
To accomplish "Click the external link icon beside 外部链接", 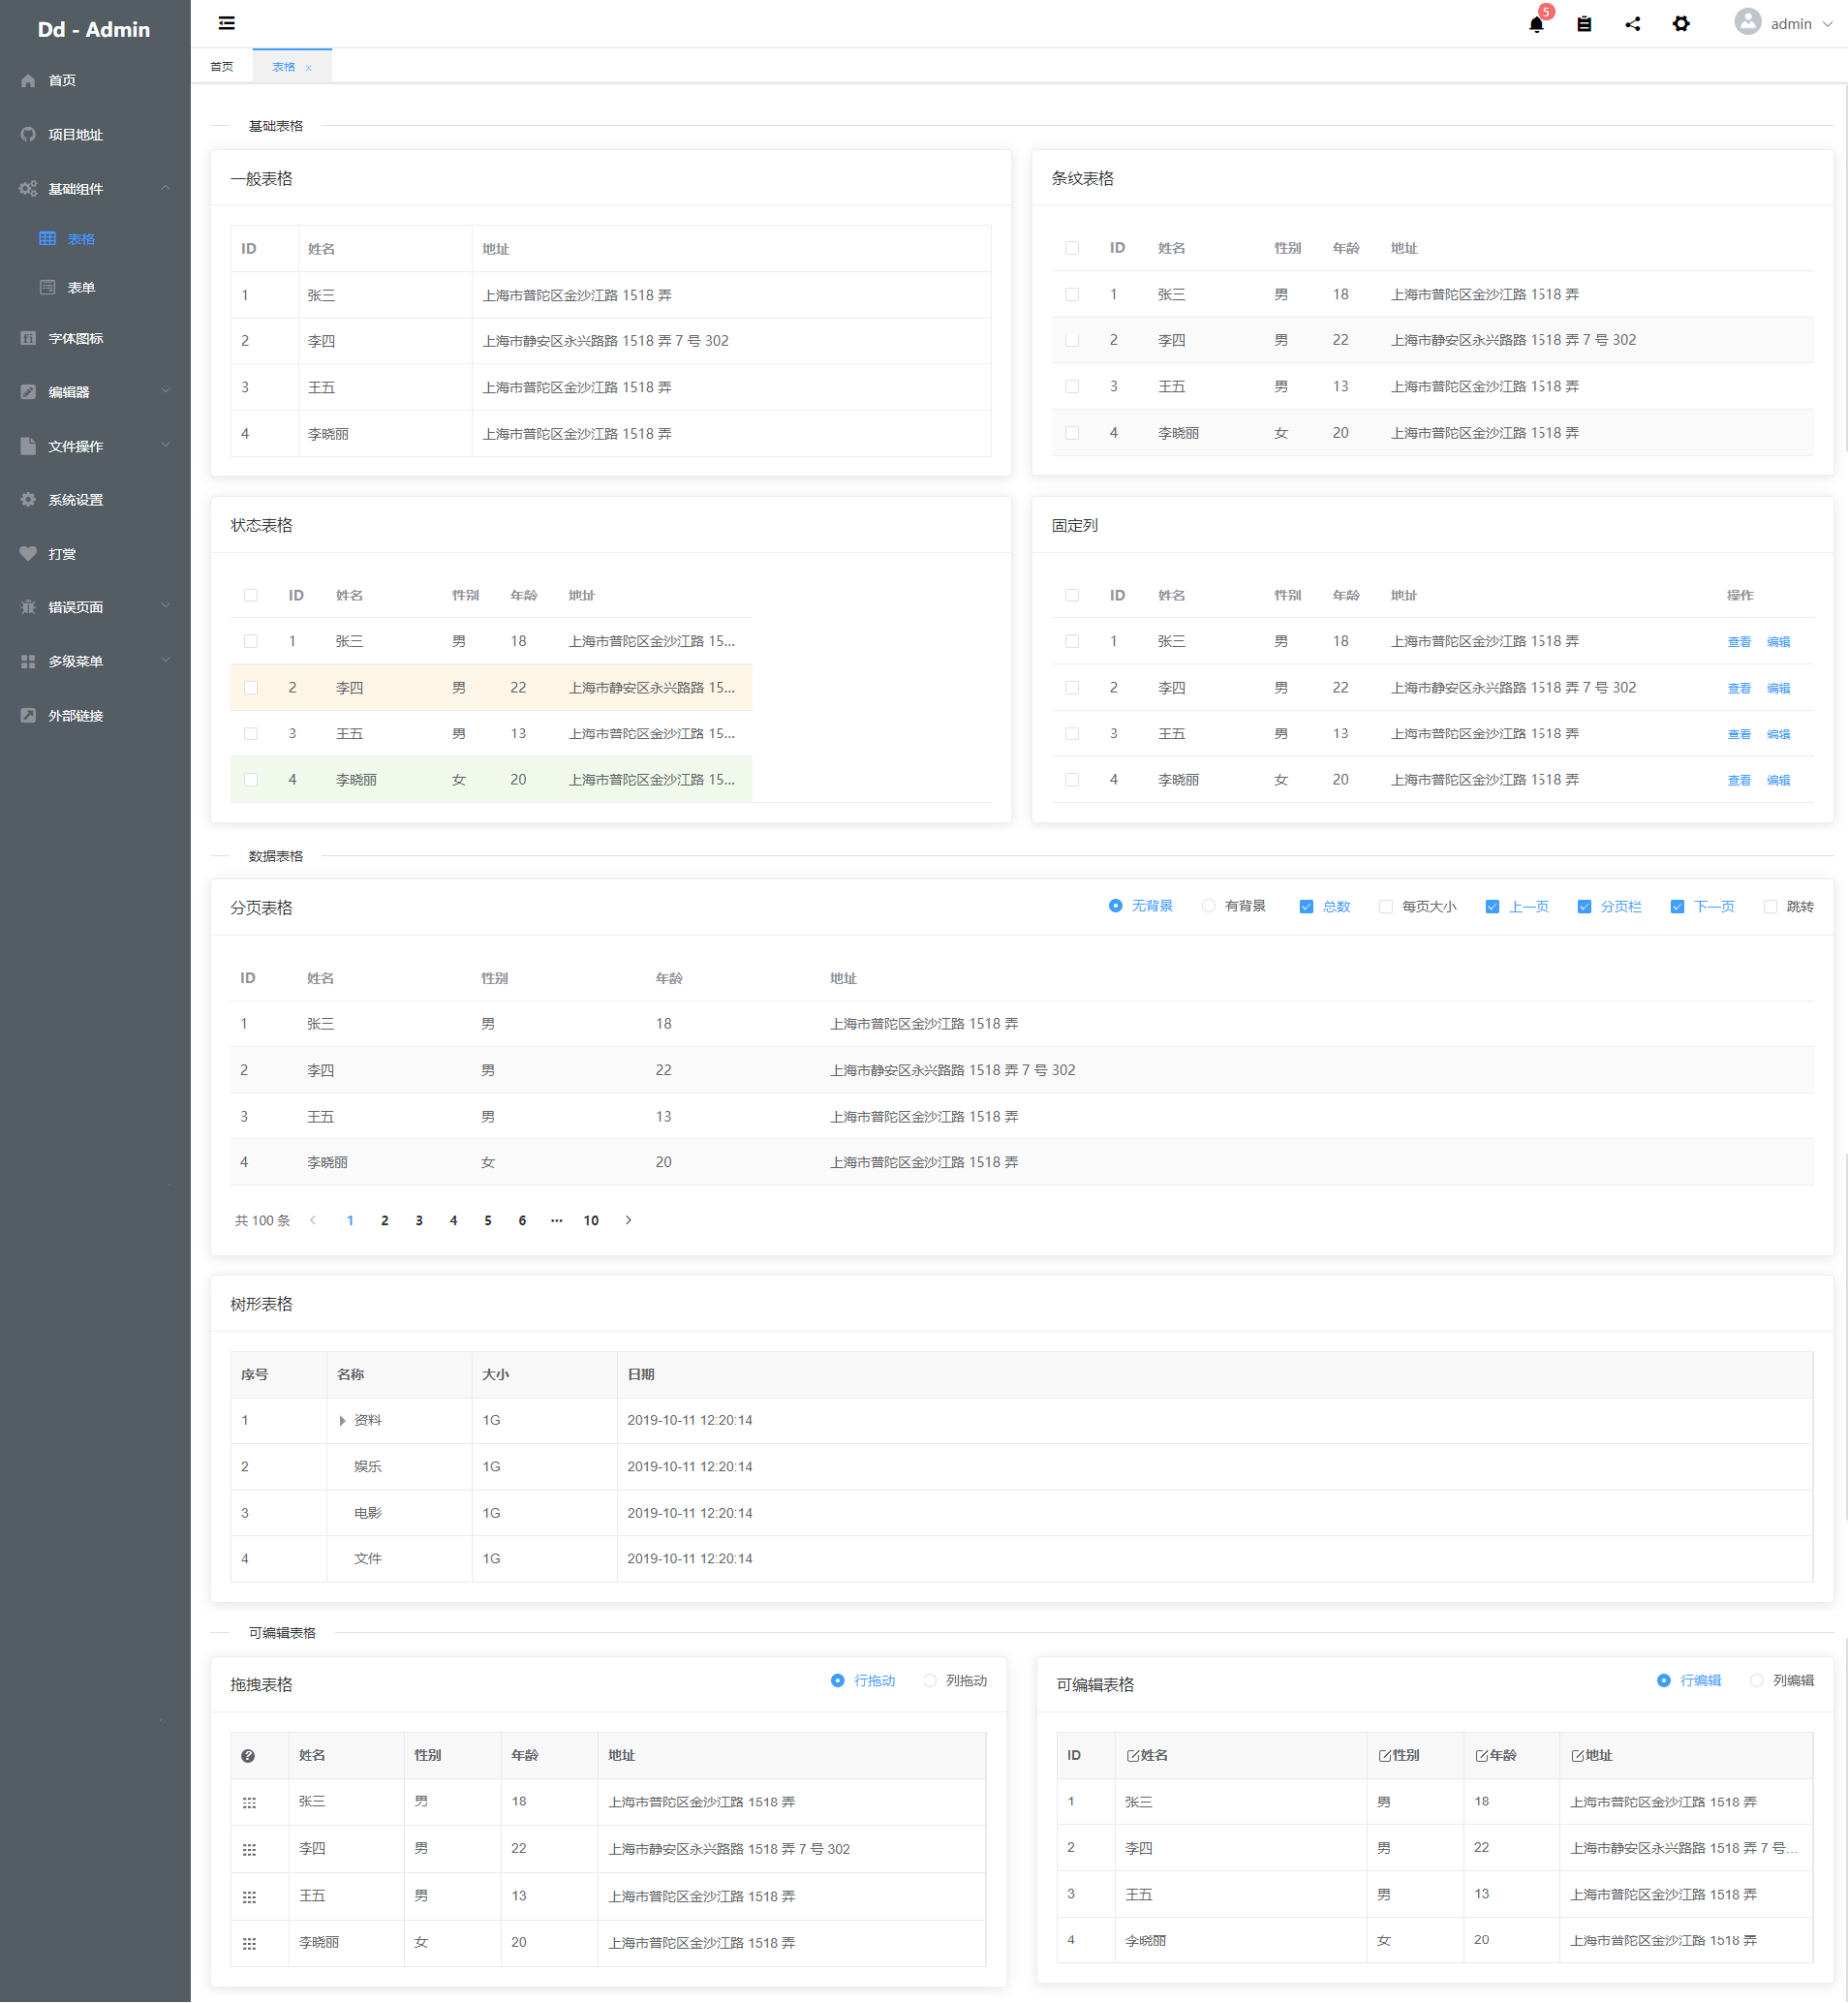I will point(28,716).
